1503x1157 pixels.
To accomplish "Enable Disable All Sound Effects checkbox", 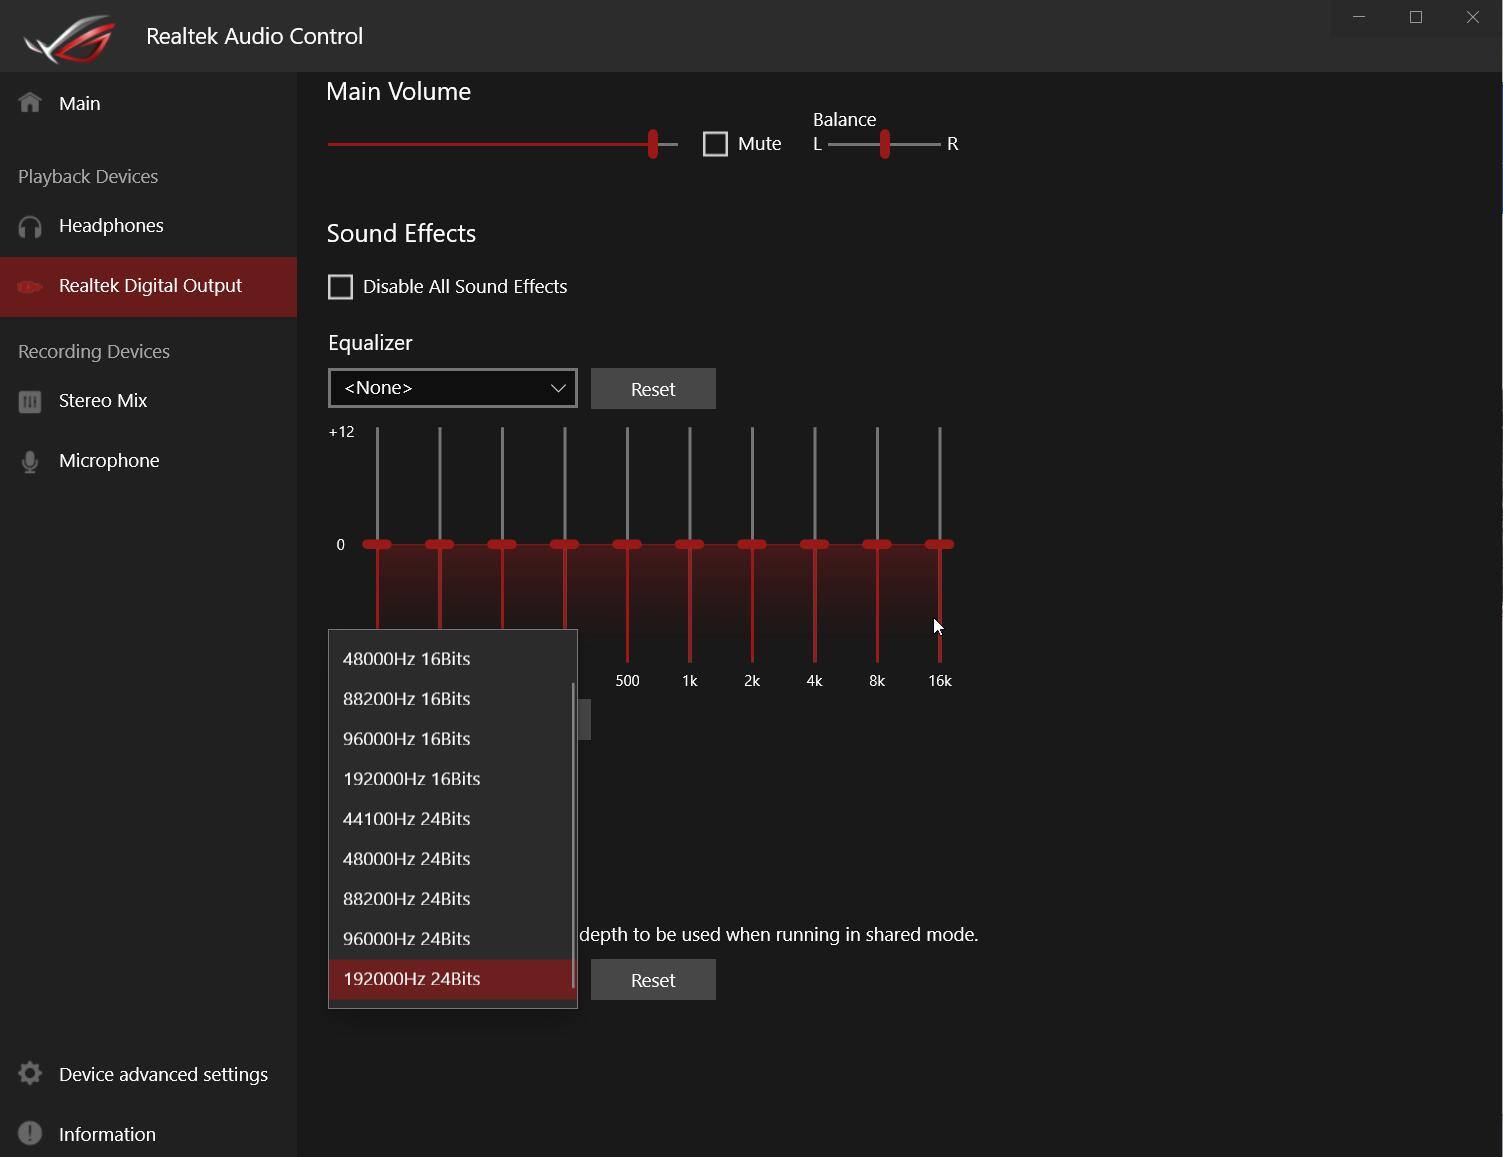I will [341, 287].
